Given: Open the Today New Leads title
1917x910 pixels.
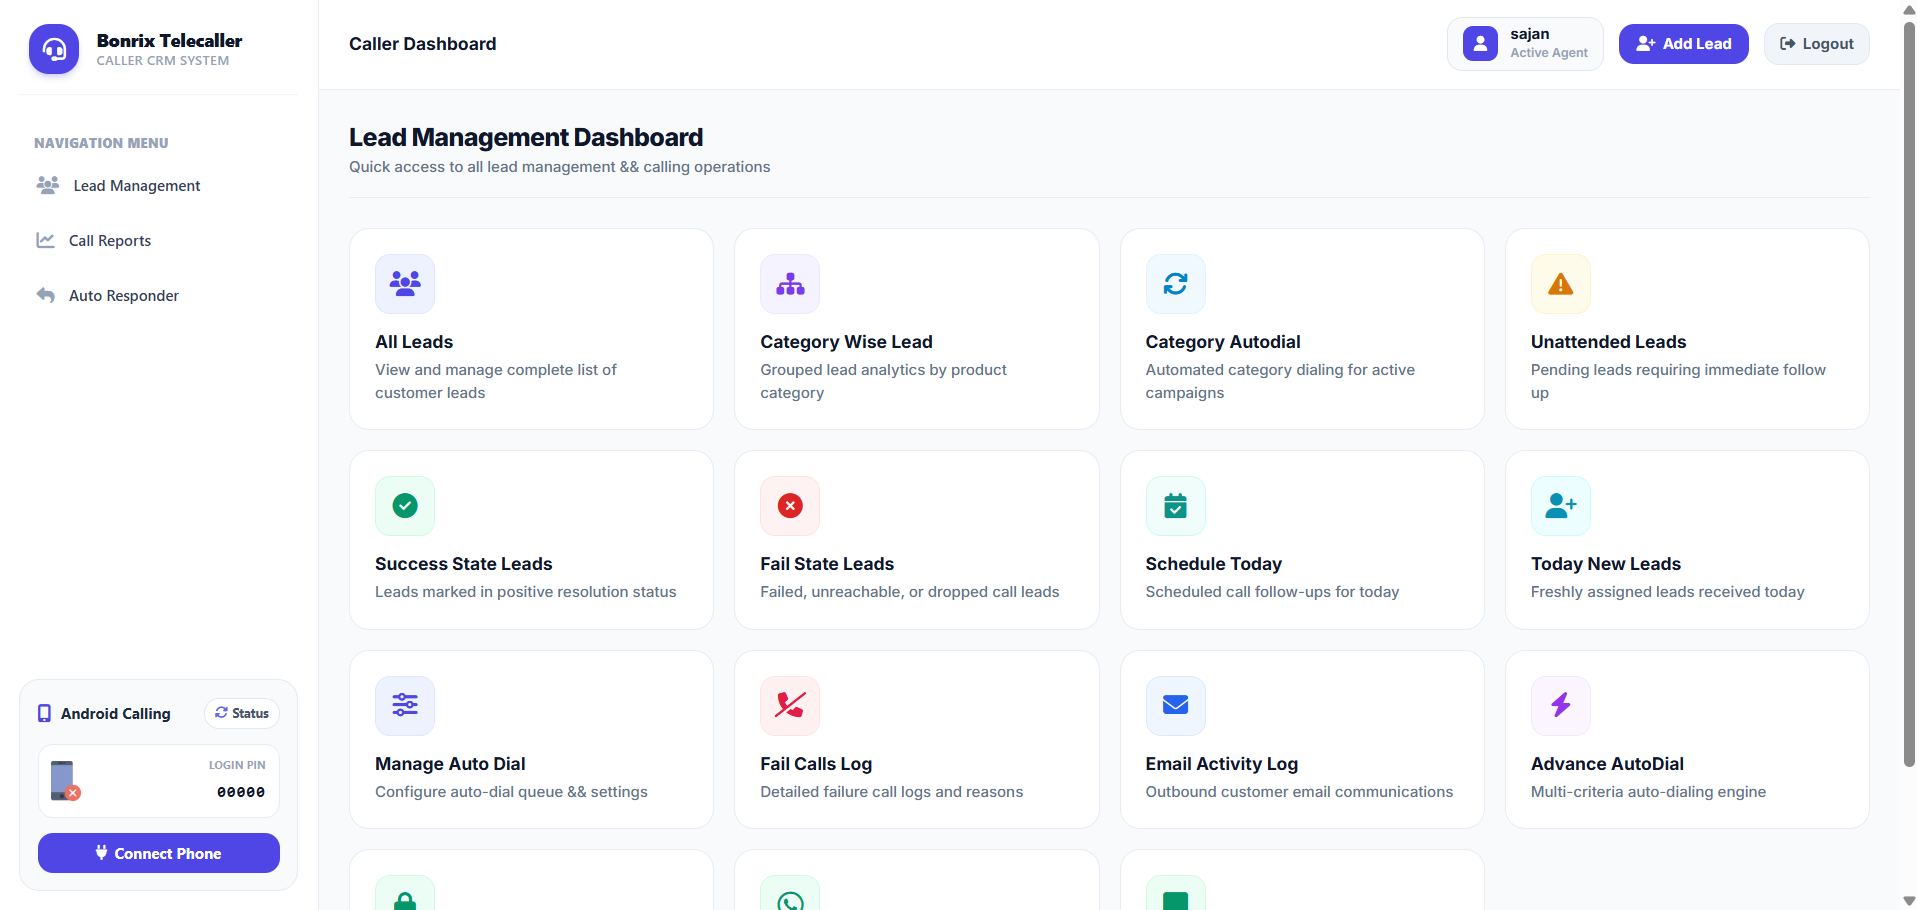Looking at the screenshot, I should [x=1606, y=564].
